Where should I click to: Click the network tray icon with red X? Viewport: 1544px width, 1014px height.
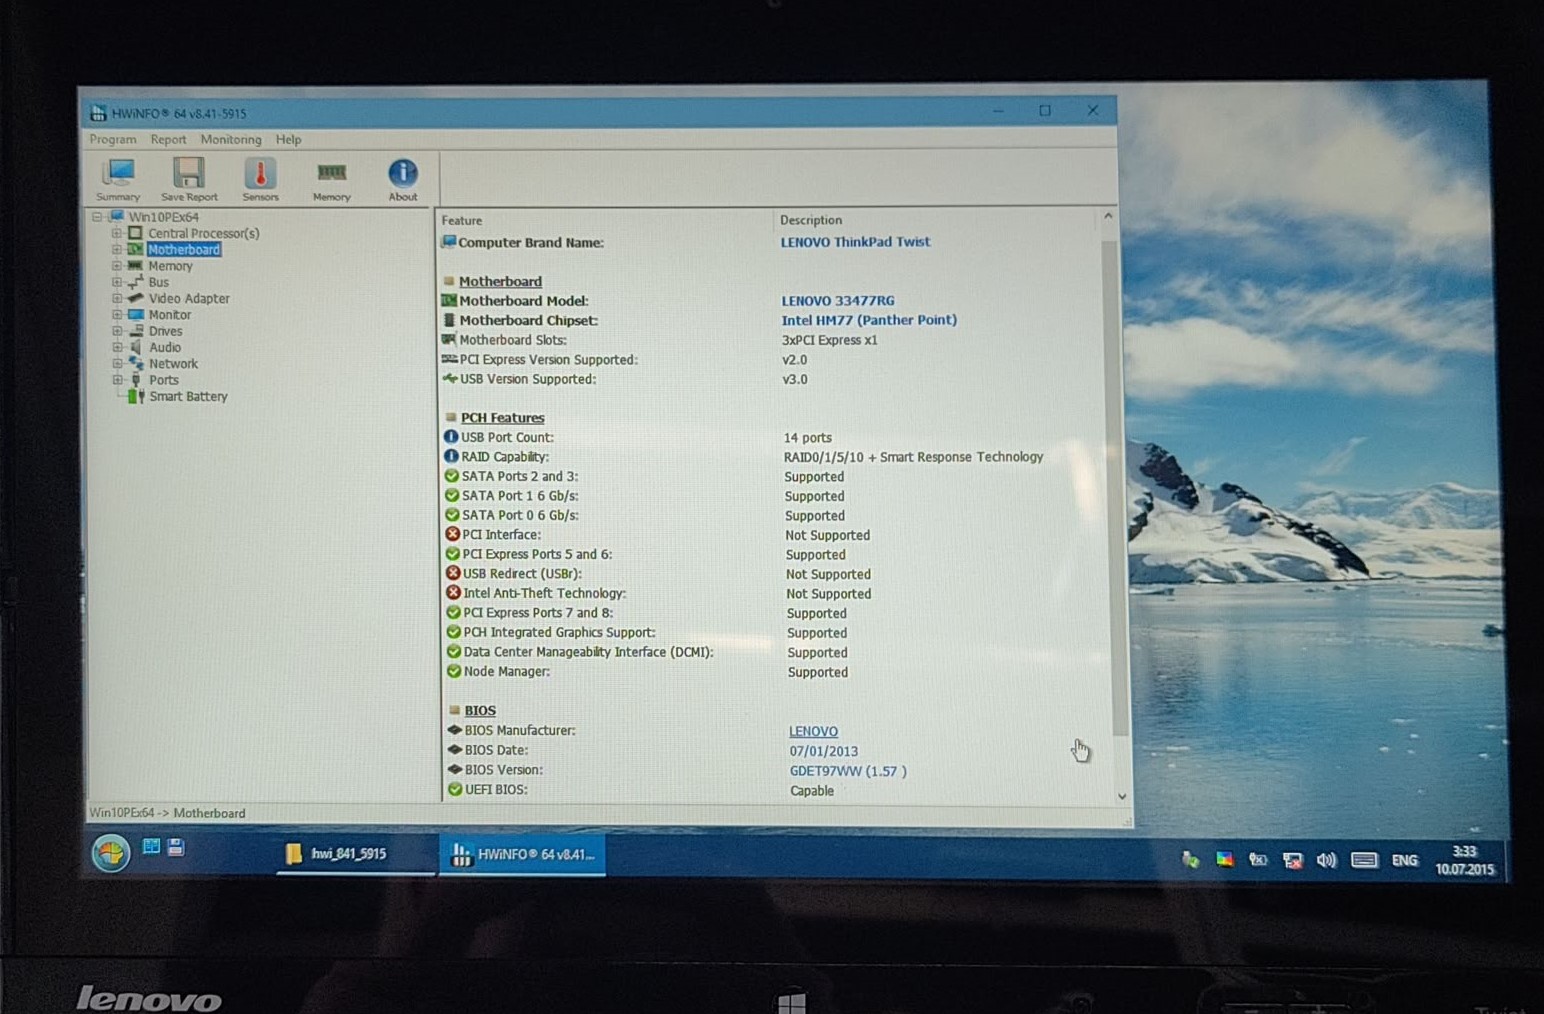tap(1292, 860)
